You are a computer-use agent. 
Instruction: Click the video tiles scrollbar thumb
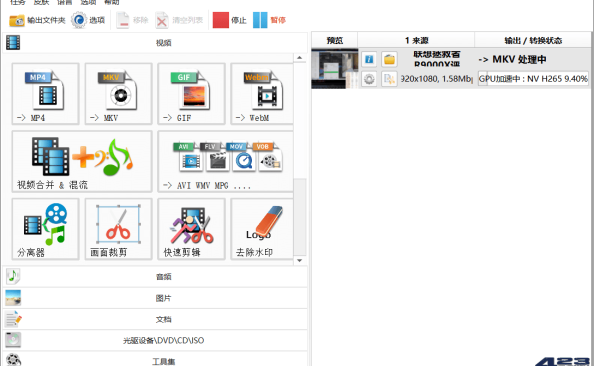point(300,217)
